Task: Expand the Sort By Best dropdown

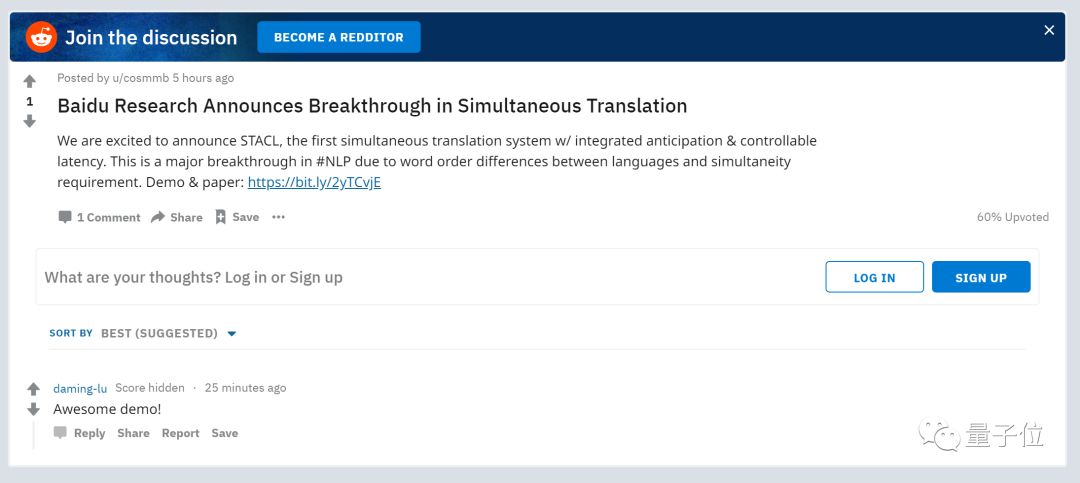Action: click(232, 333)
